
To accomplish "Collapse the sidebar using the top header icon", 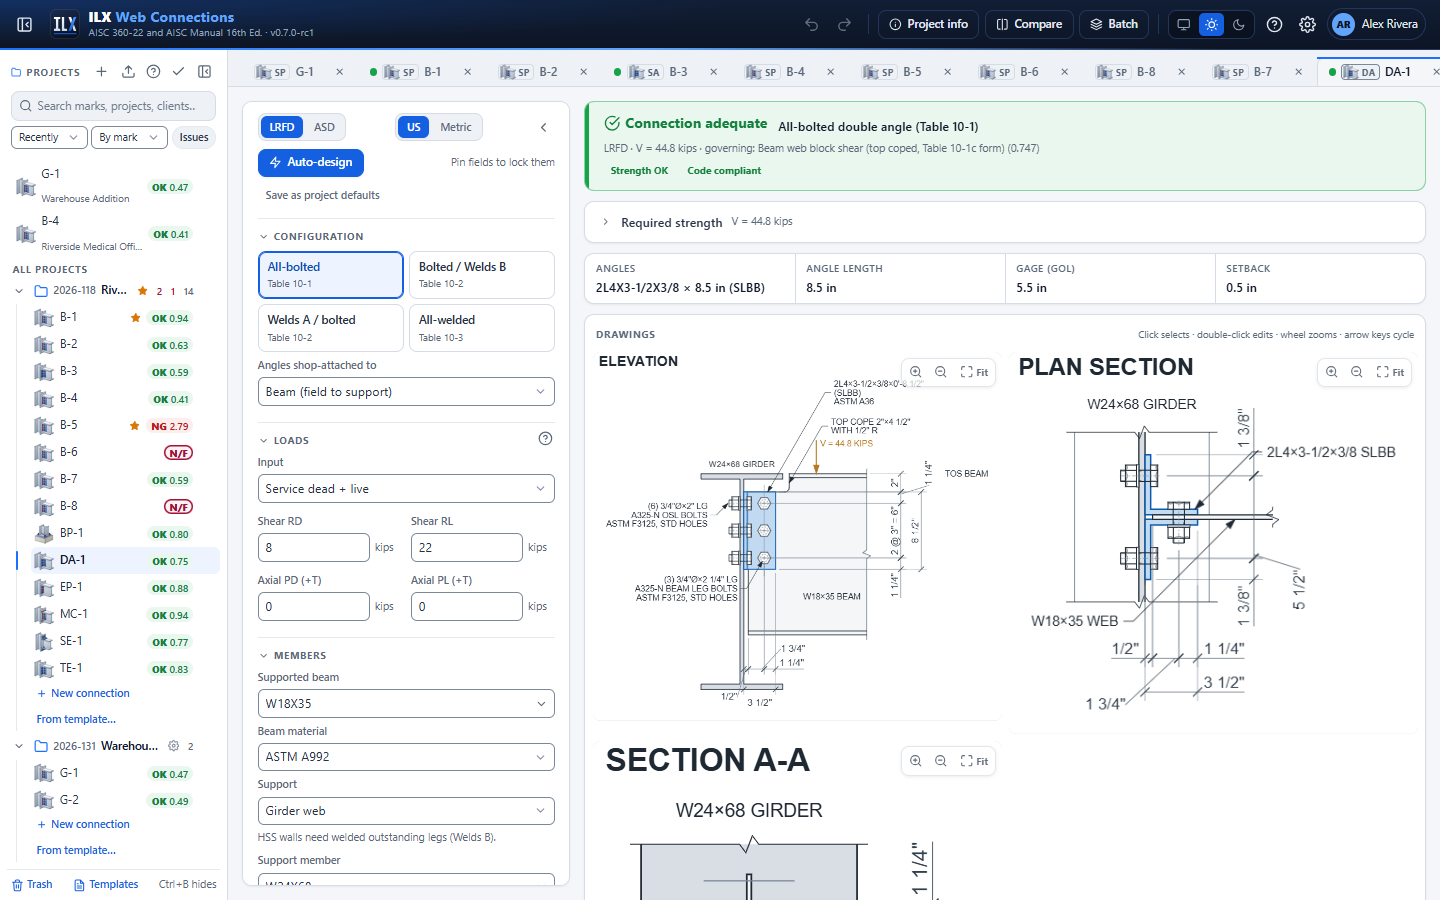I will tap(25, 24).
